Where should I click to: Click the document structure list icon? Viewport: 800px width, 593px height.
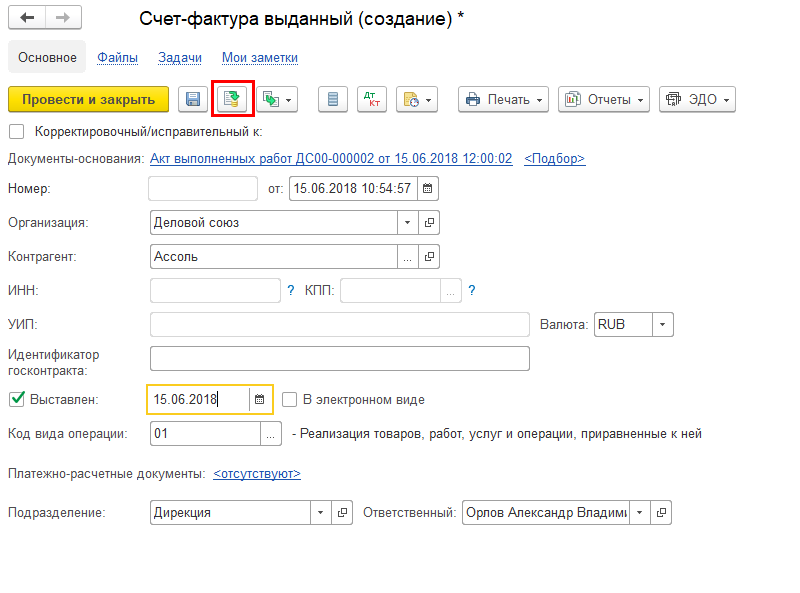point(332,99)
